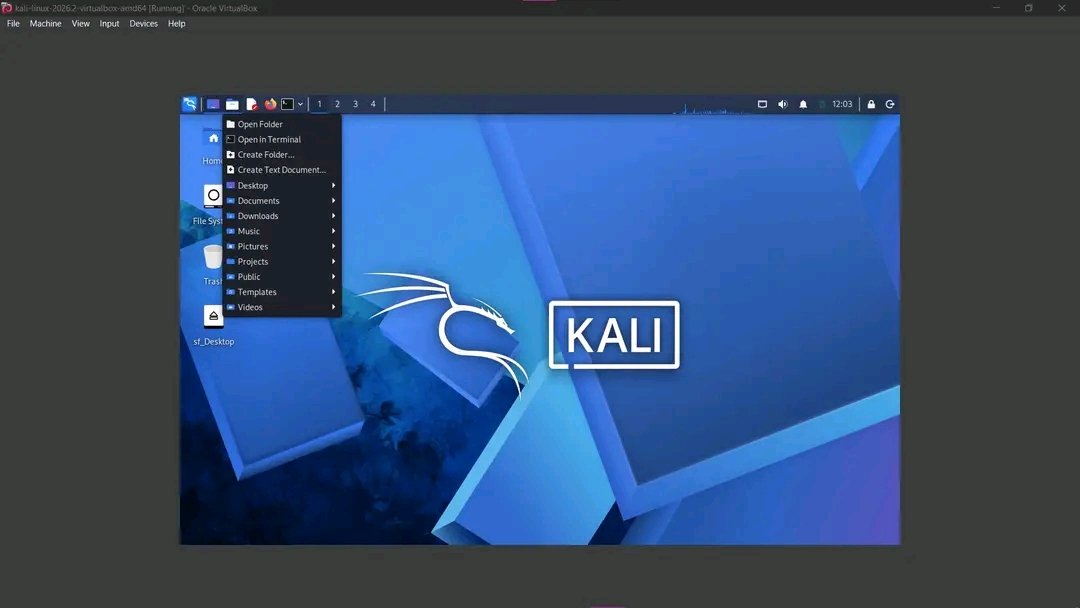The image size is (1080, 608).
Task: Click the Show Desktop panel icon
Action: pyautogui.click(x=213, y=104)
